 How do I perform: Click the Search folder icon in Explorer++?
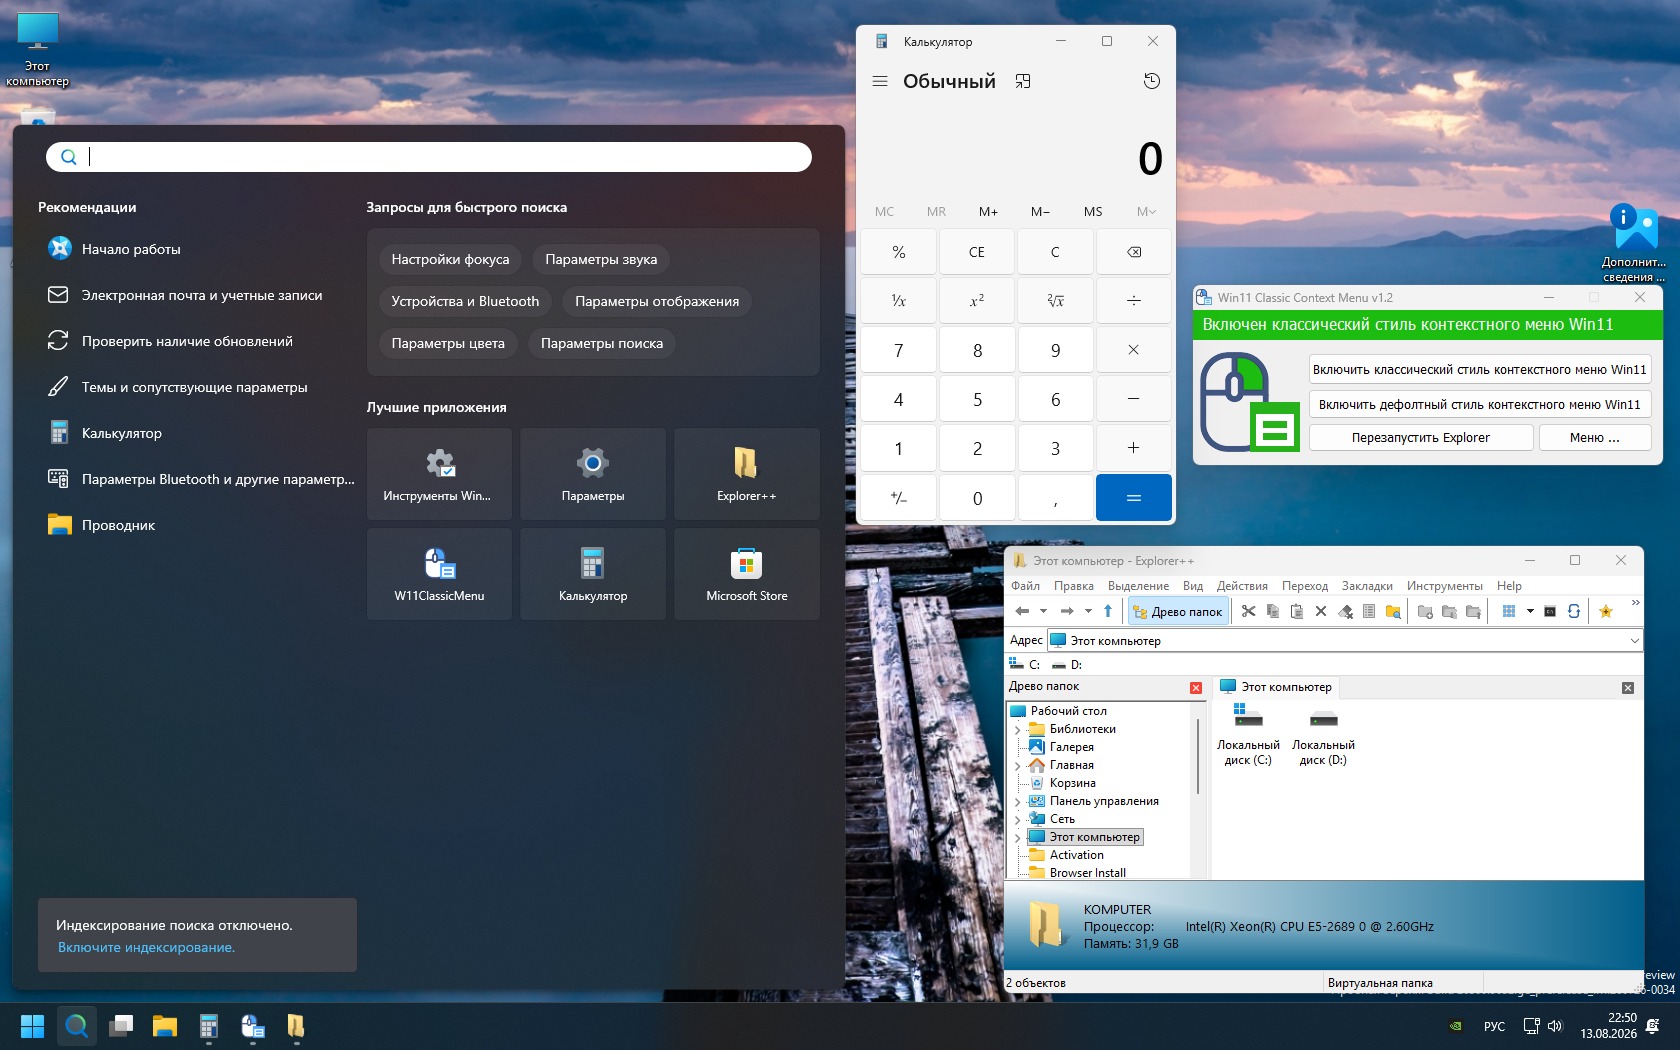1393,611
